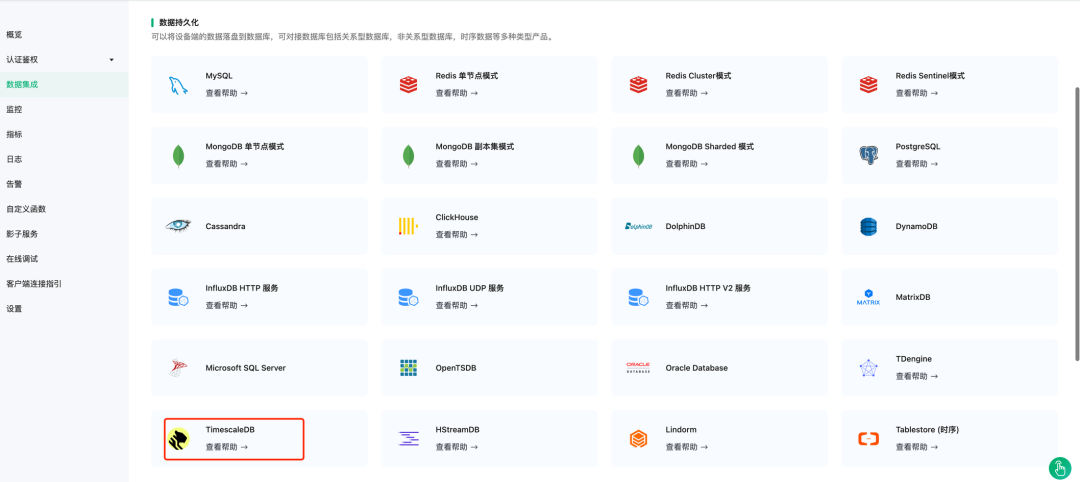The image size is (1080, 482).
Task: Click the InfluxDB HTTP V2 服务 icon
Action: pyautogui.click(x=638, y=297)
